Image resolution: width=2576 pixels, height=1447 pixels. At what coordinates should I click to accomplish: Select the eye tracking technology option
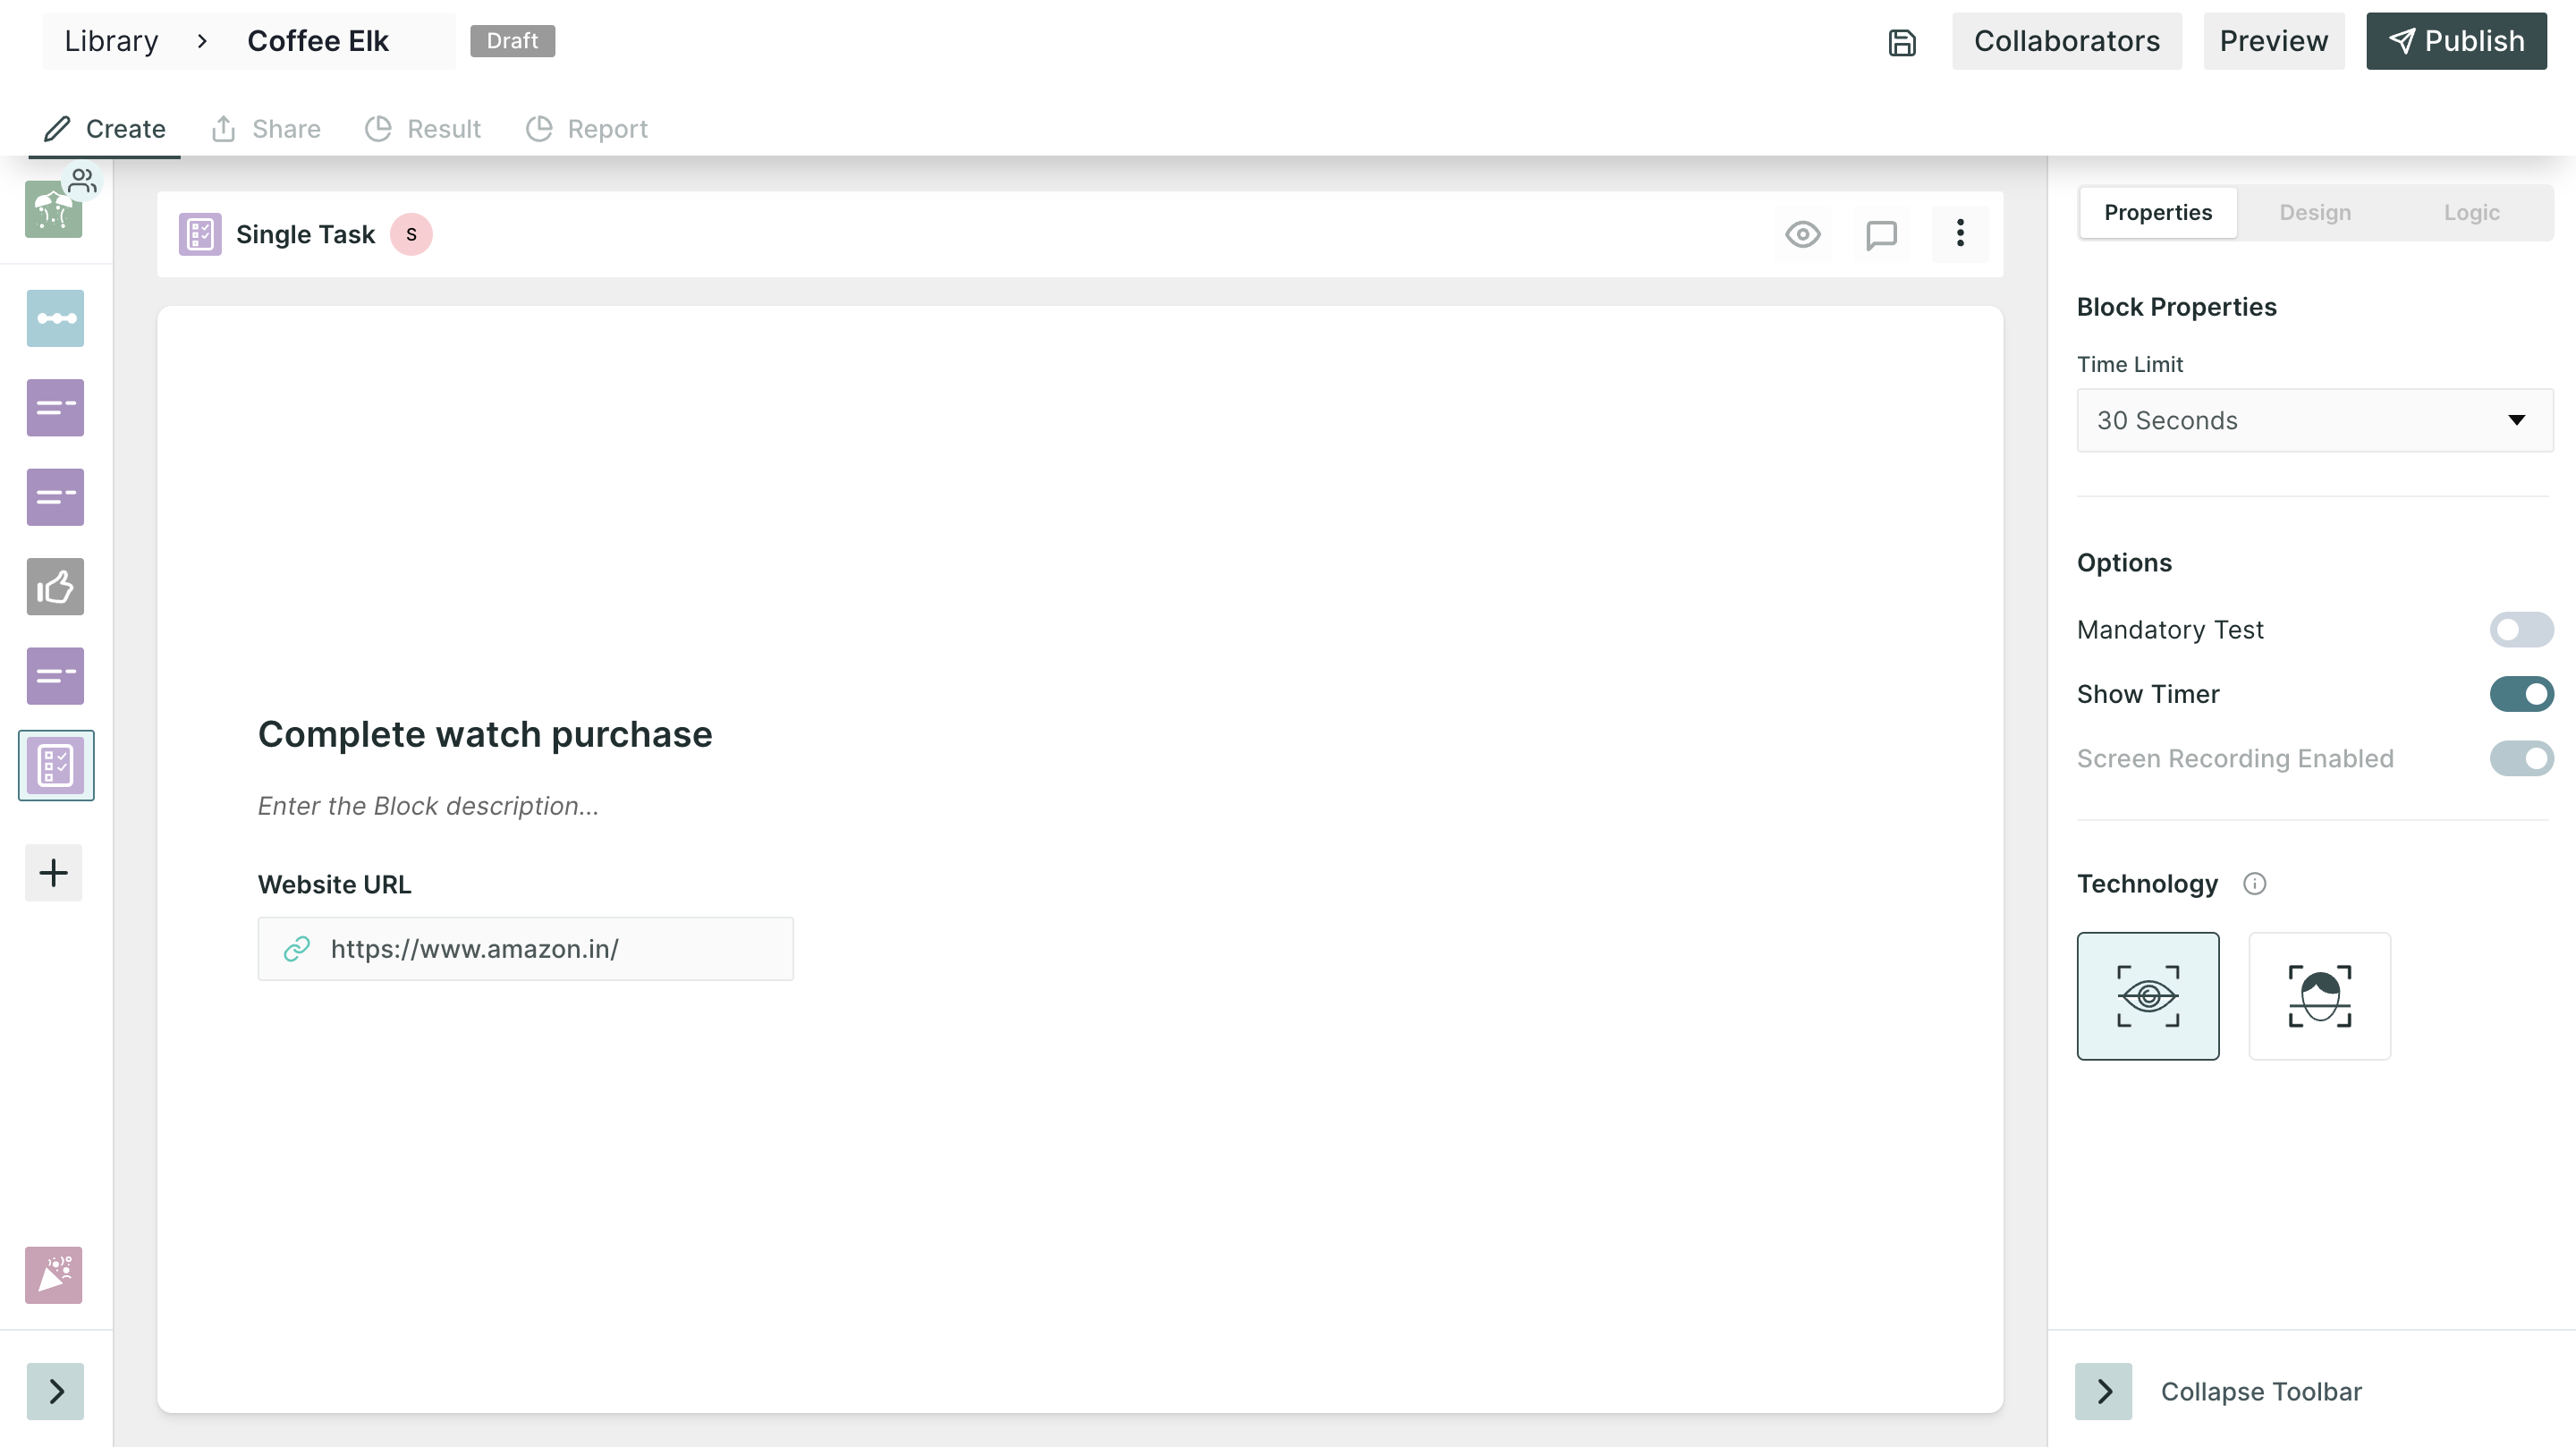pos(2148,996)
